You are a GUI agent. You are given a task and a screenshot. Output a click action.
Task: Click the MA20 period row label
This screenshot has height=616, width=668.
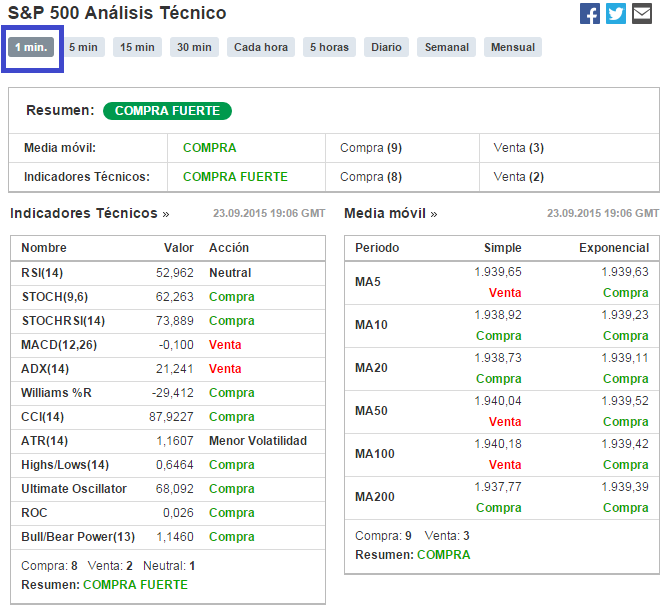(x=371, y=368)
